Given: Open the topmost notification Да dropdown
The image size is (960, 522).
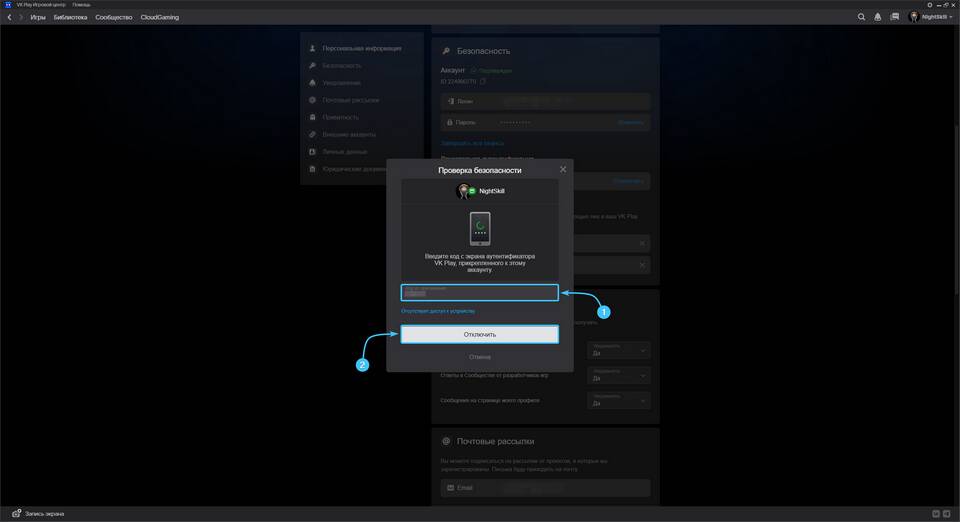Looking at the screenshot, I should pyautogui.click(x=619, y=350).
